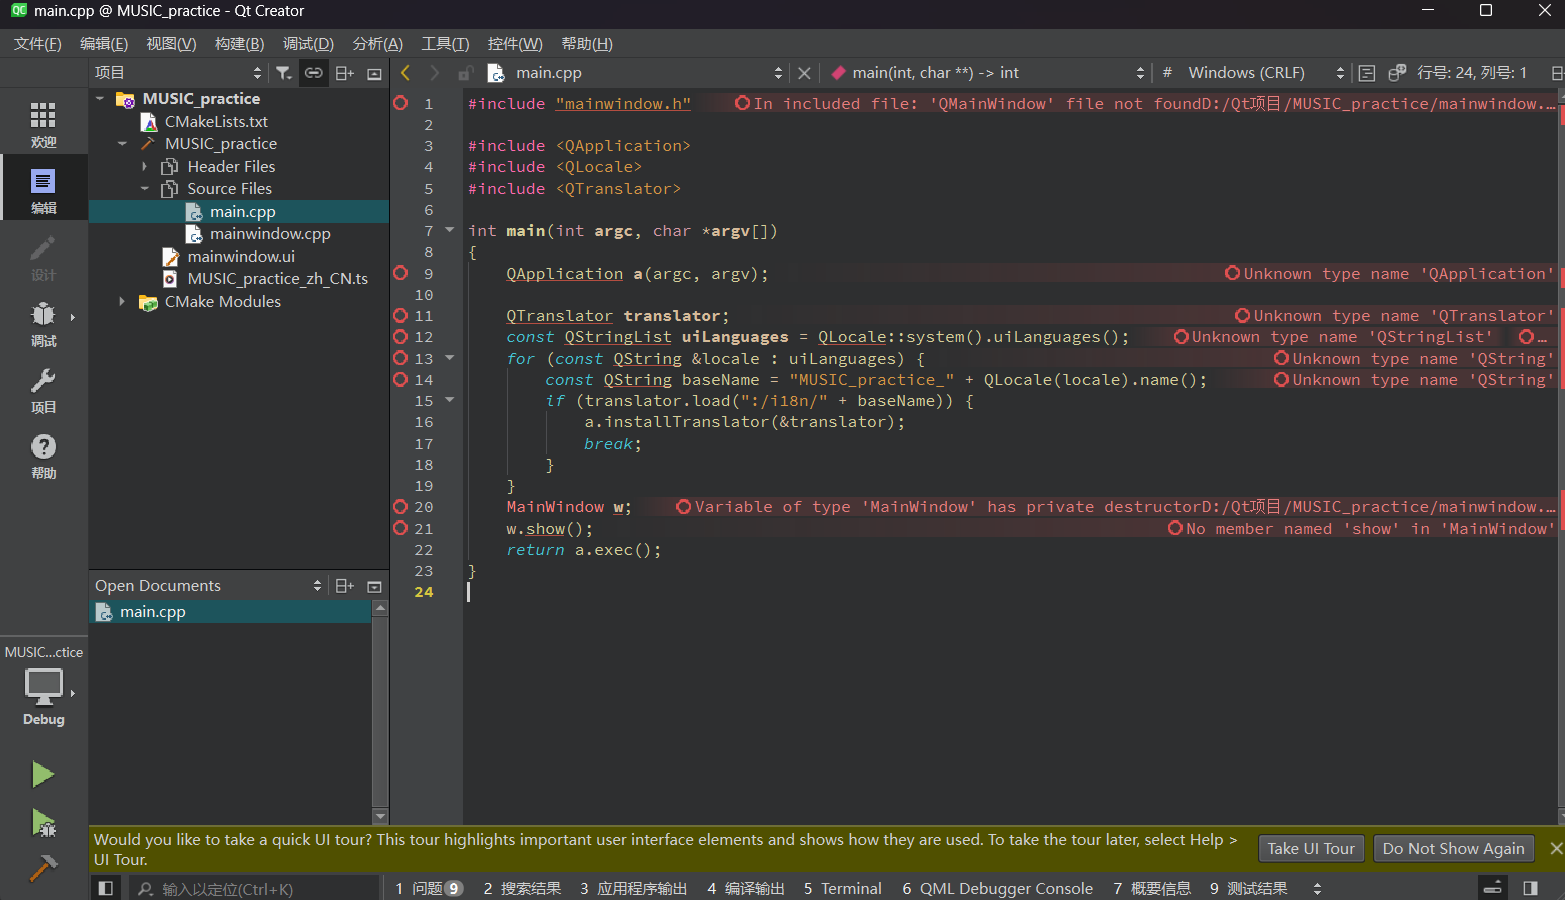1565x900 pixels.
Task: Open the 项目 view selector dropdown
Action: [178, 73]
